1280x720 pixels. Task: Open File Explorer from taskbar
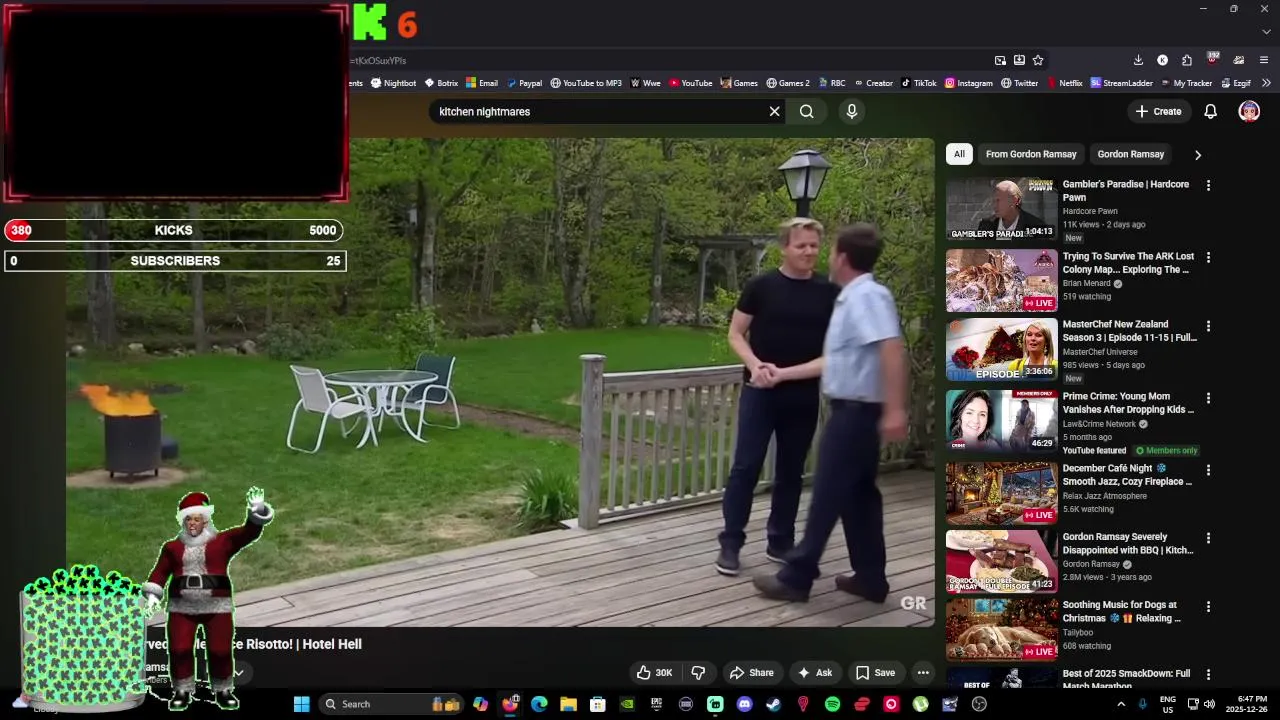tap(568, 704)
